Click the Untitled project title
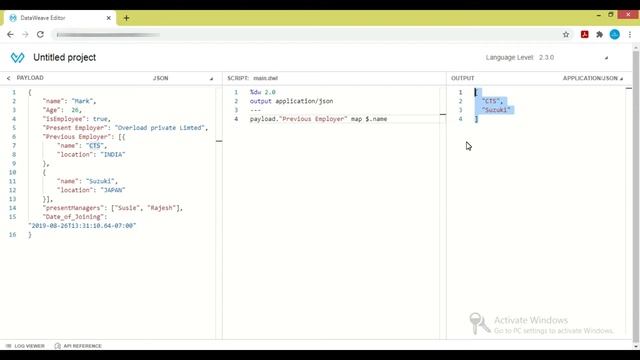The width and height of the screenshot is (640, 360). click(x=64, y=58)
